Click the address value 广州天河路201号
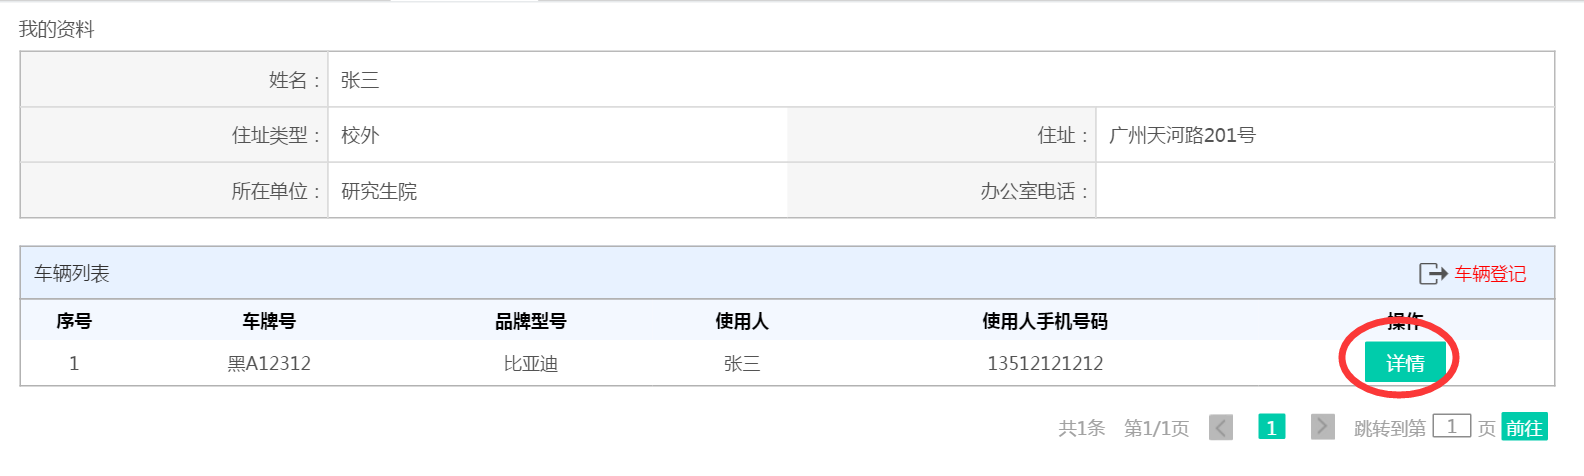This screenshot has height=476, width=1584. click(x=1182, y=135)
